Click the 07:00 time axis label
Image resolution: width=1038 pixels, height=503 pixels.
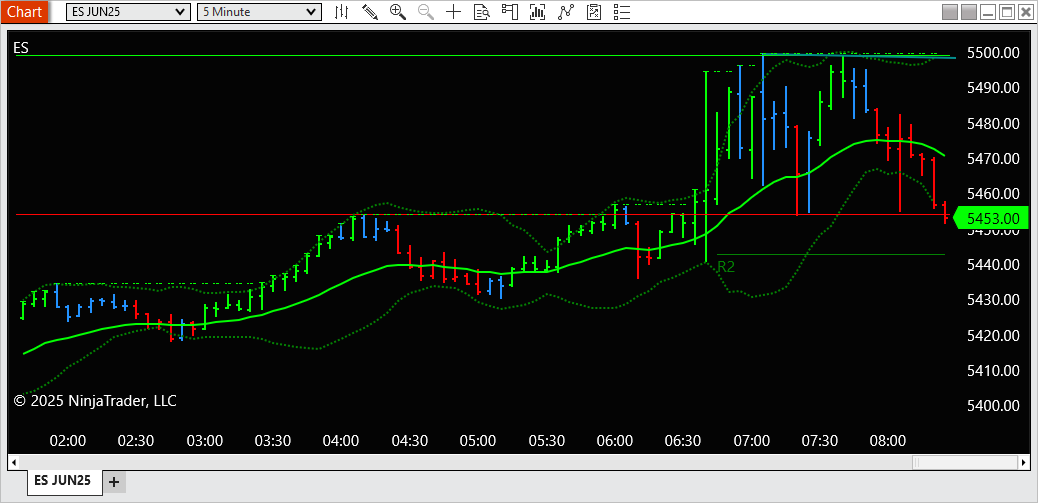coord(751,441)
